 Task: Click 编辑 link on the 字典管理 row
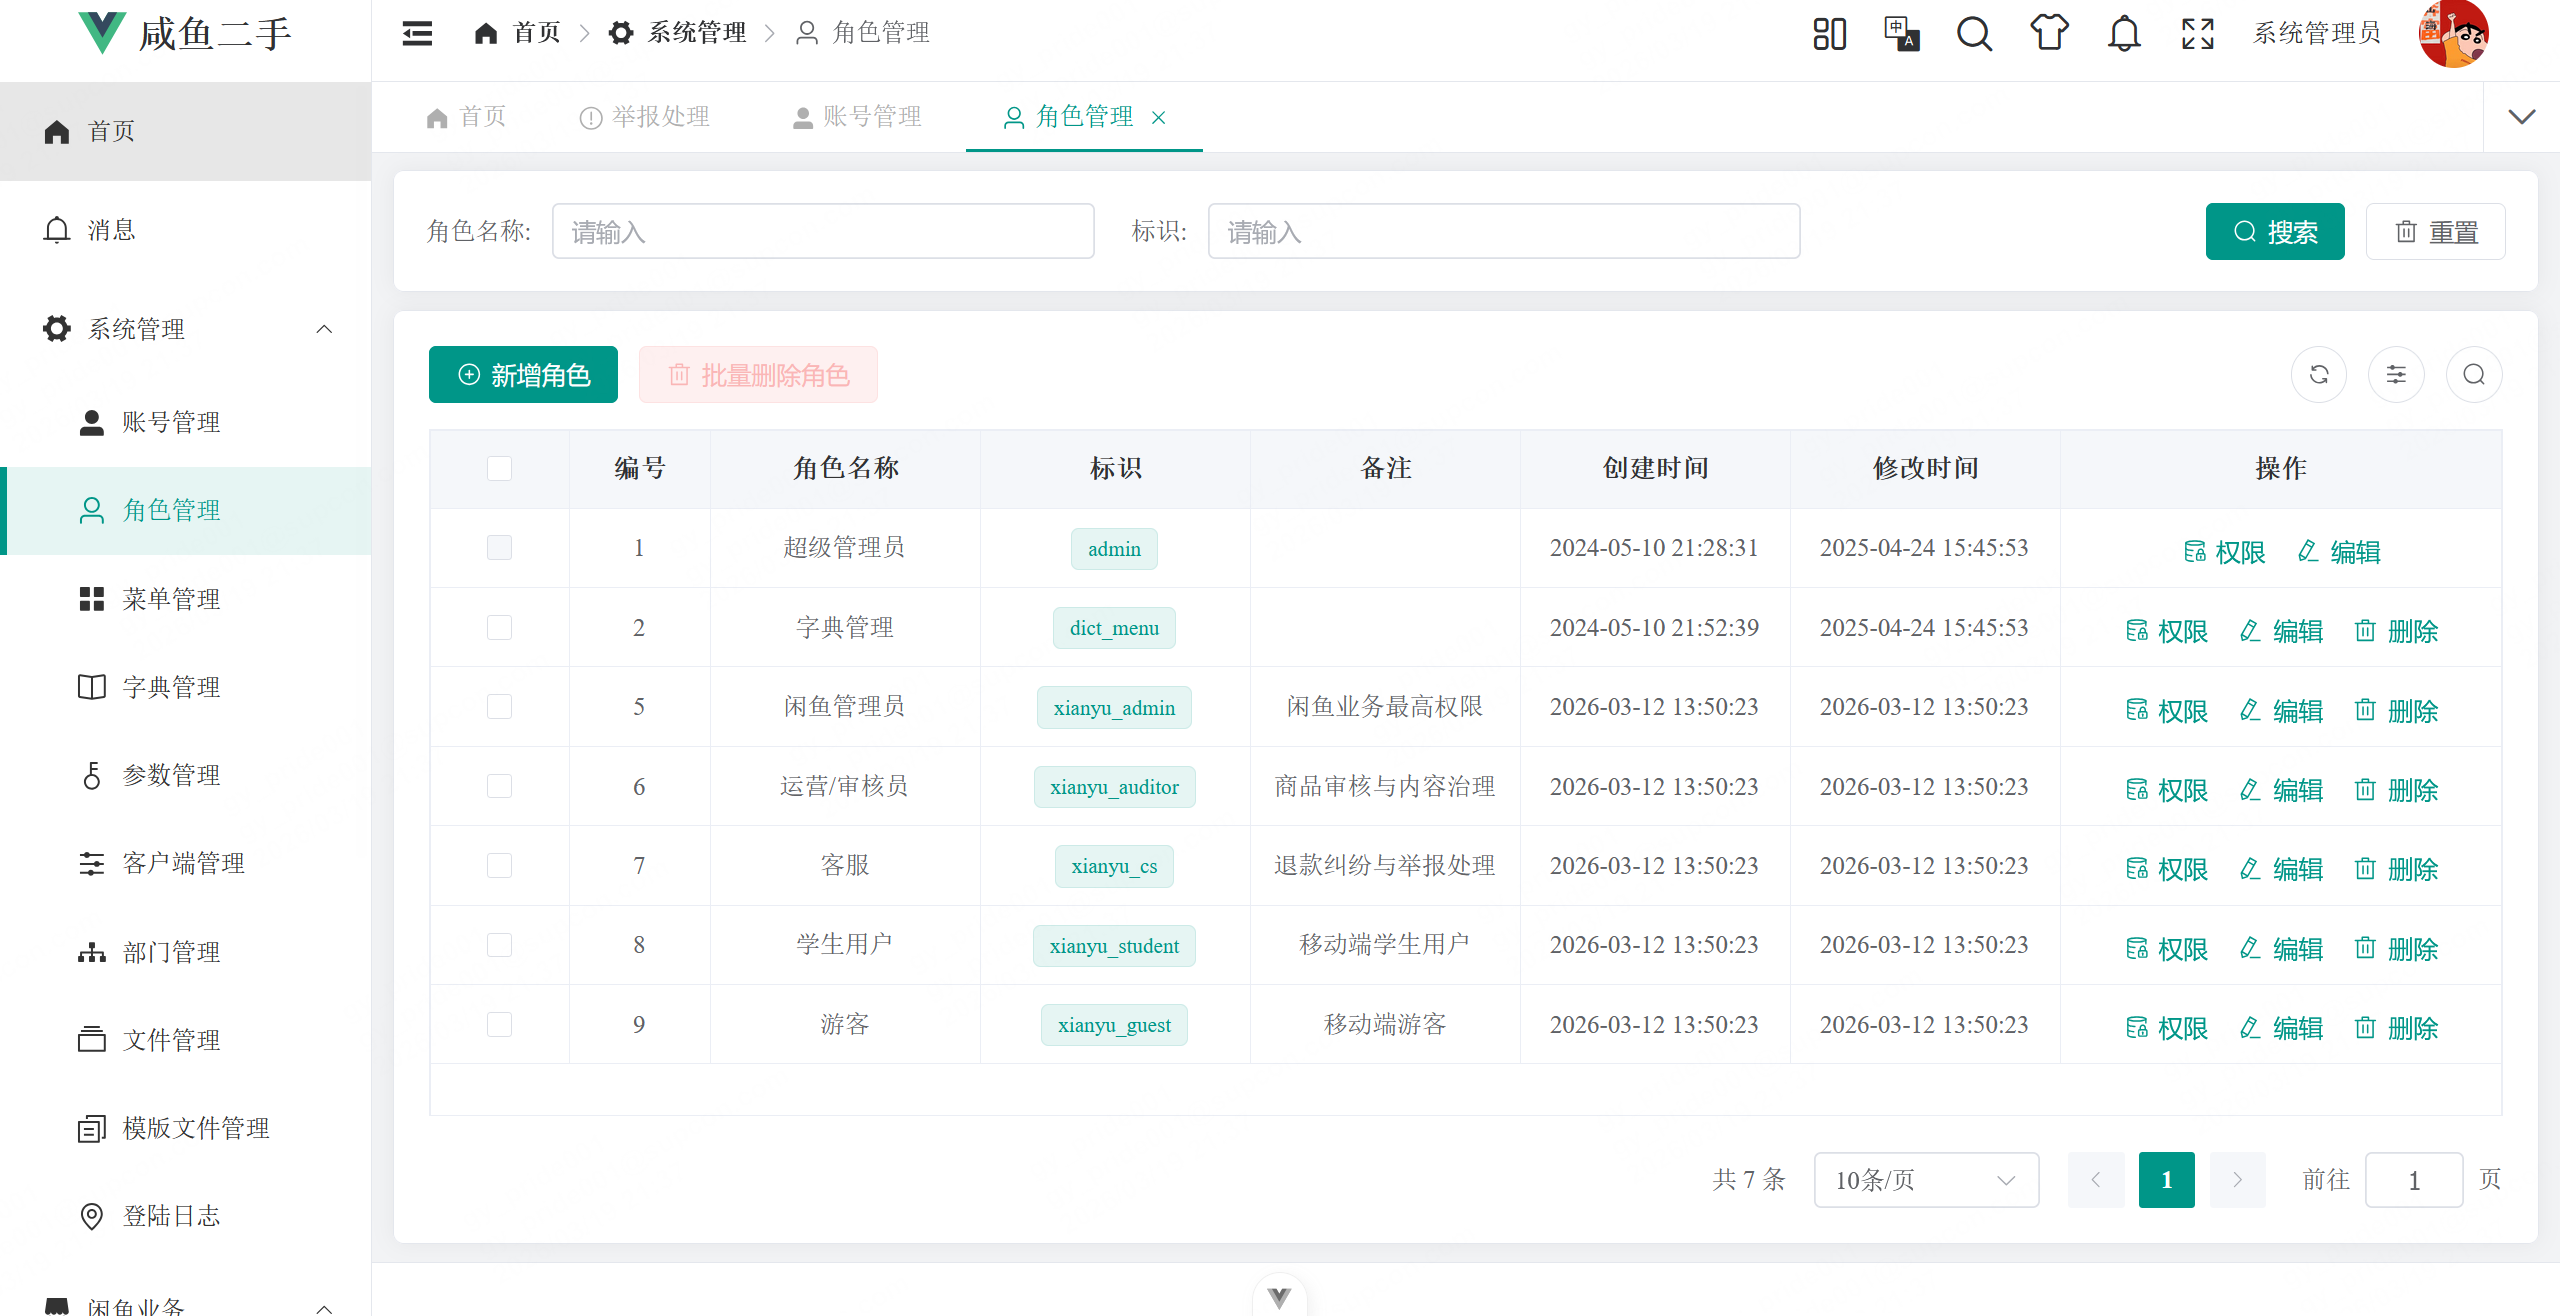2297,631
